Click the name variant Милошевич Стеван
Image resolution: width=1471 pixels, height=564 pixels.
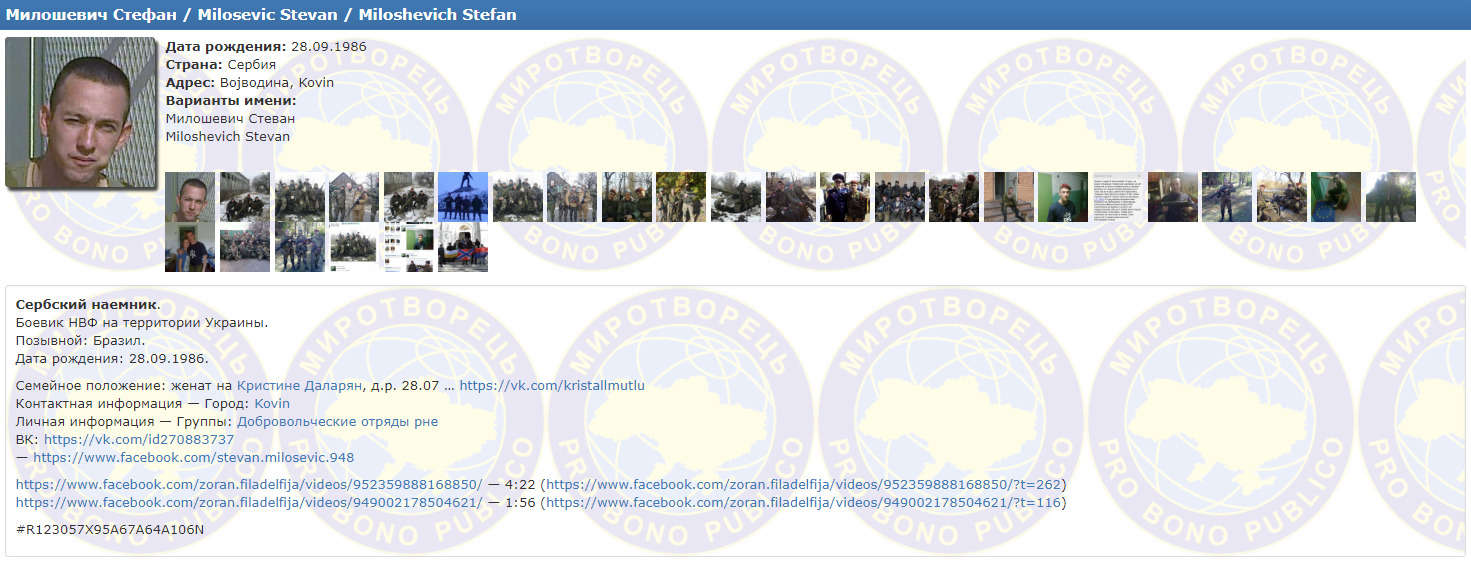229,118
